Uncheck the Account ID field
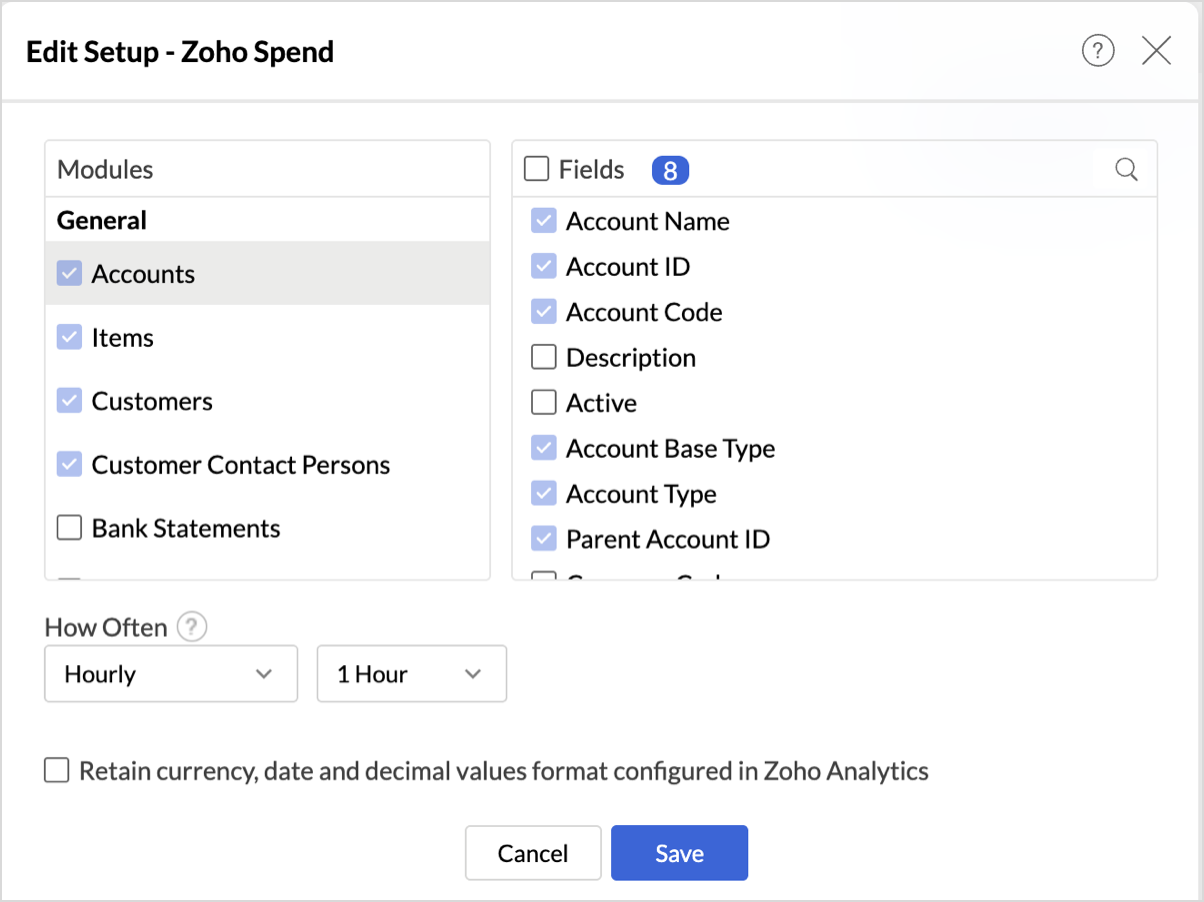 point(543,267)
